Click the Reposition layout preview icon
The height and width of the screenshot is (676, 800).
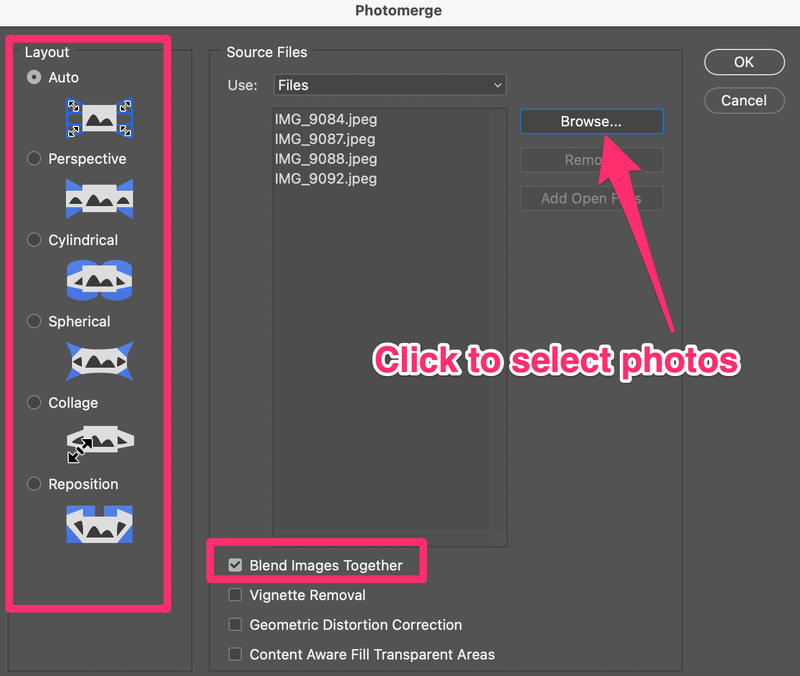point(99,524)
